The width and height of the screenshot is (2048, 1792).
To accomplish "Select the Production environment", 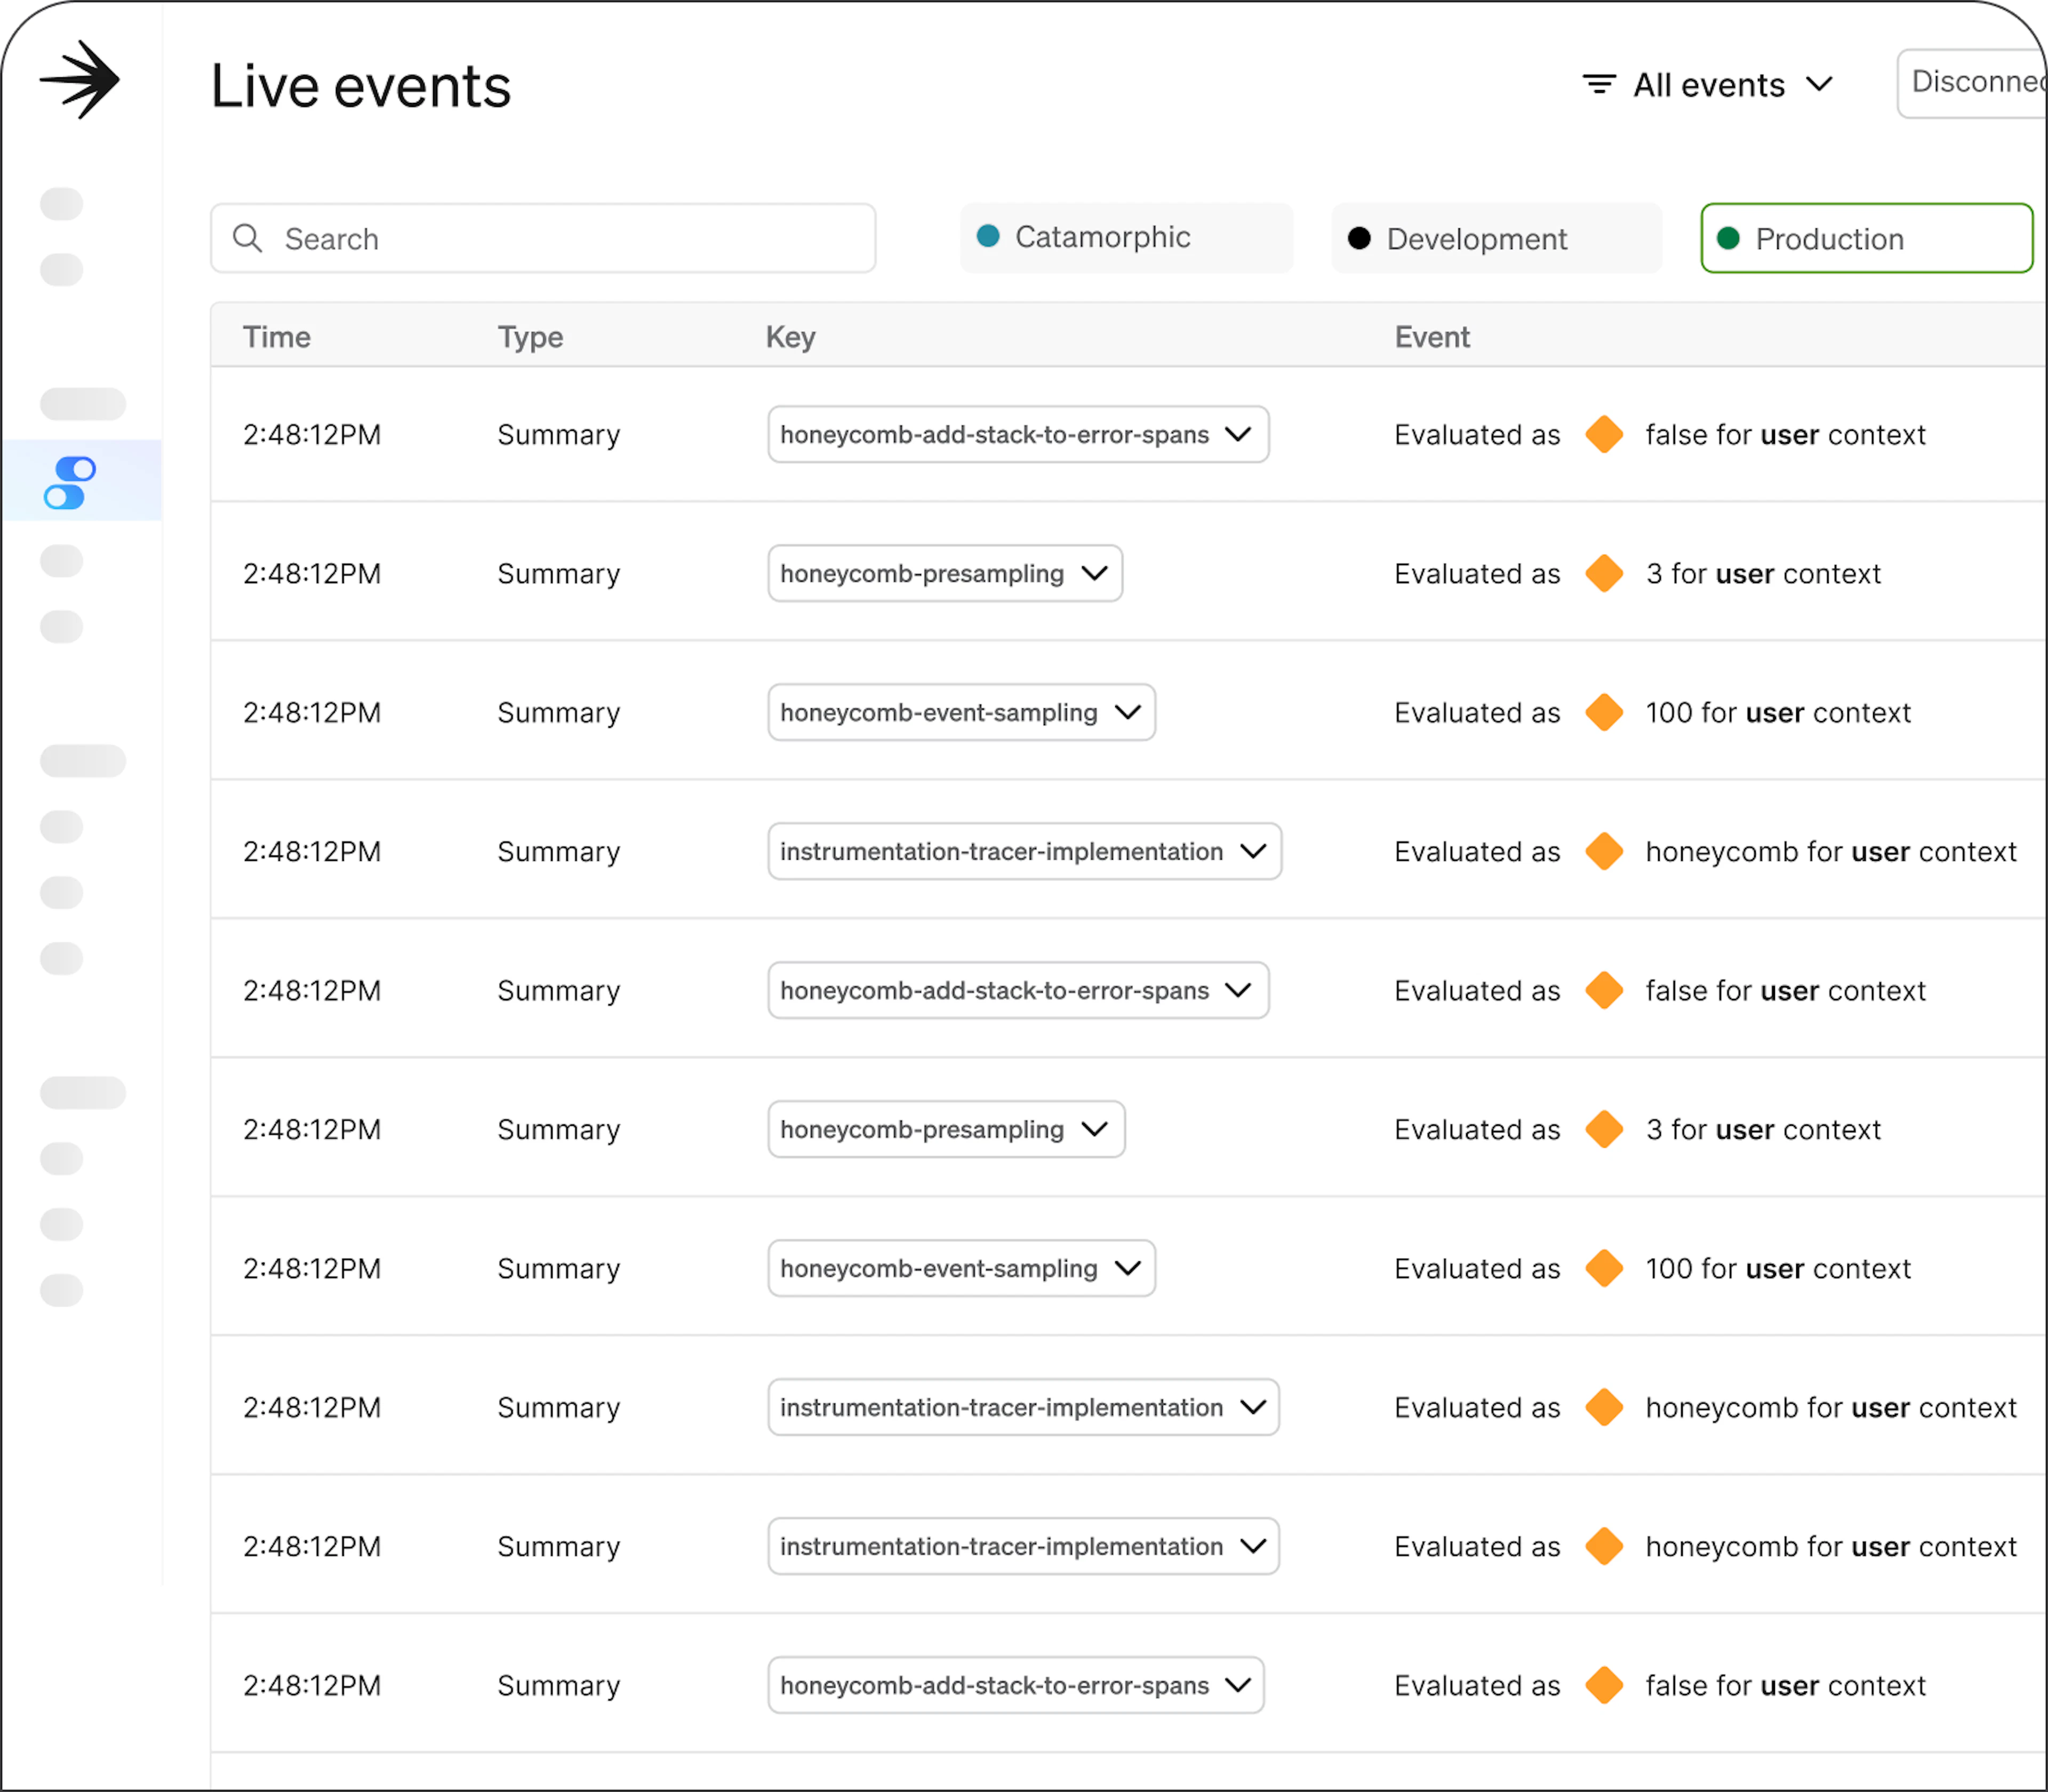I will click(x=1866, y=238).
